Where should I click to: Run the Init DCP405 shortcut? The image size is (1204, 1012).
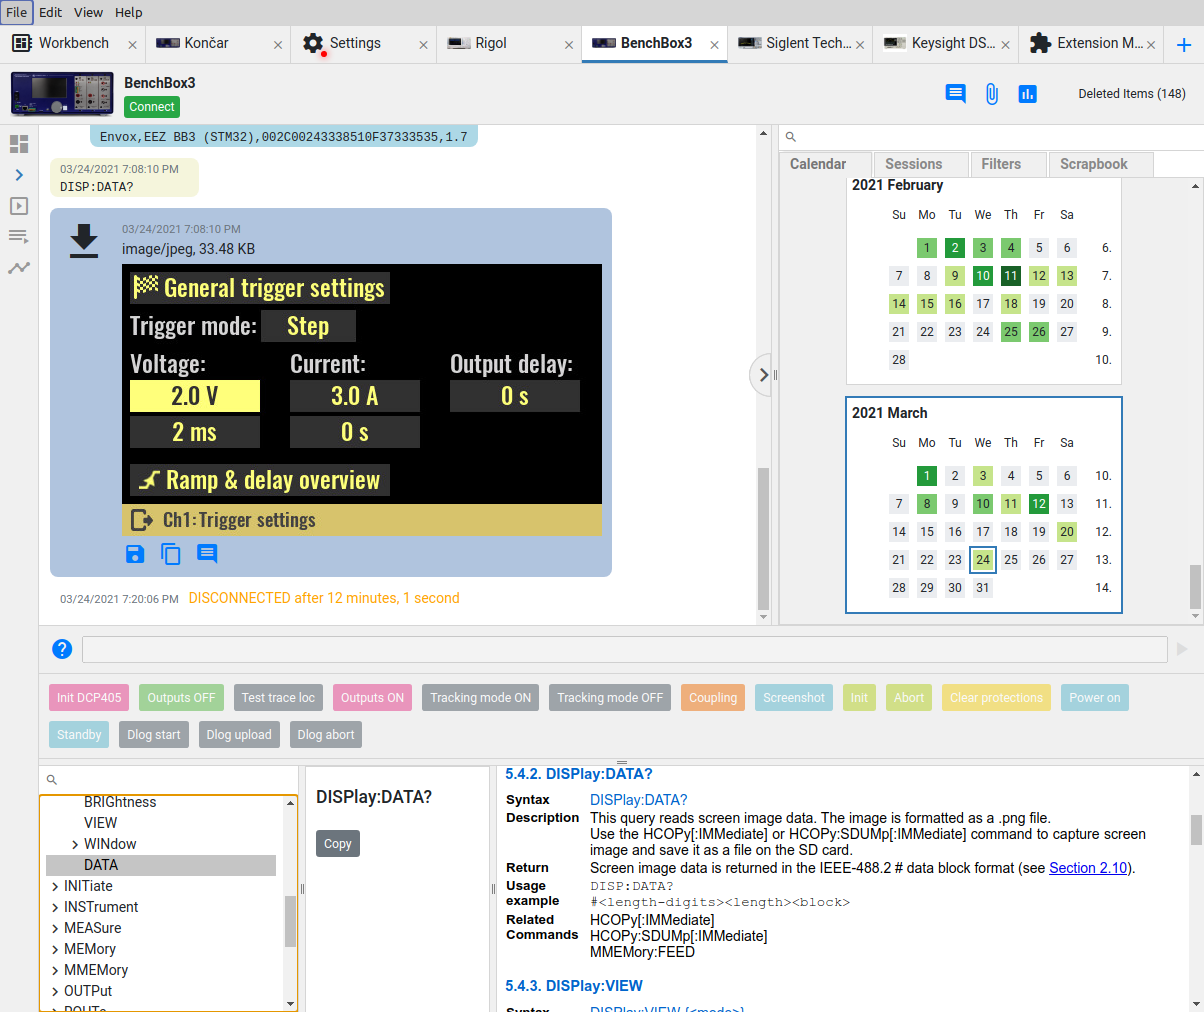coord(89,698)
